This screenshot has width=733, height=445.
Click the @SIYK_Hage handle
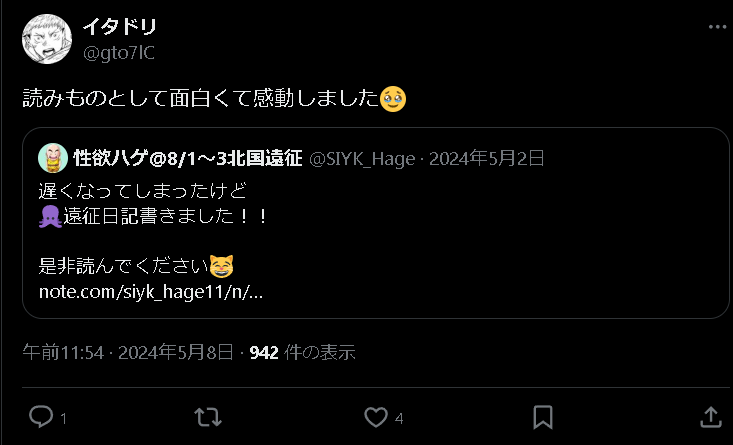click(362, 159)
